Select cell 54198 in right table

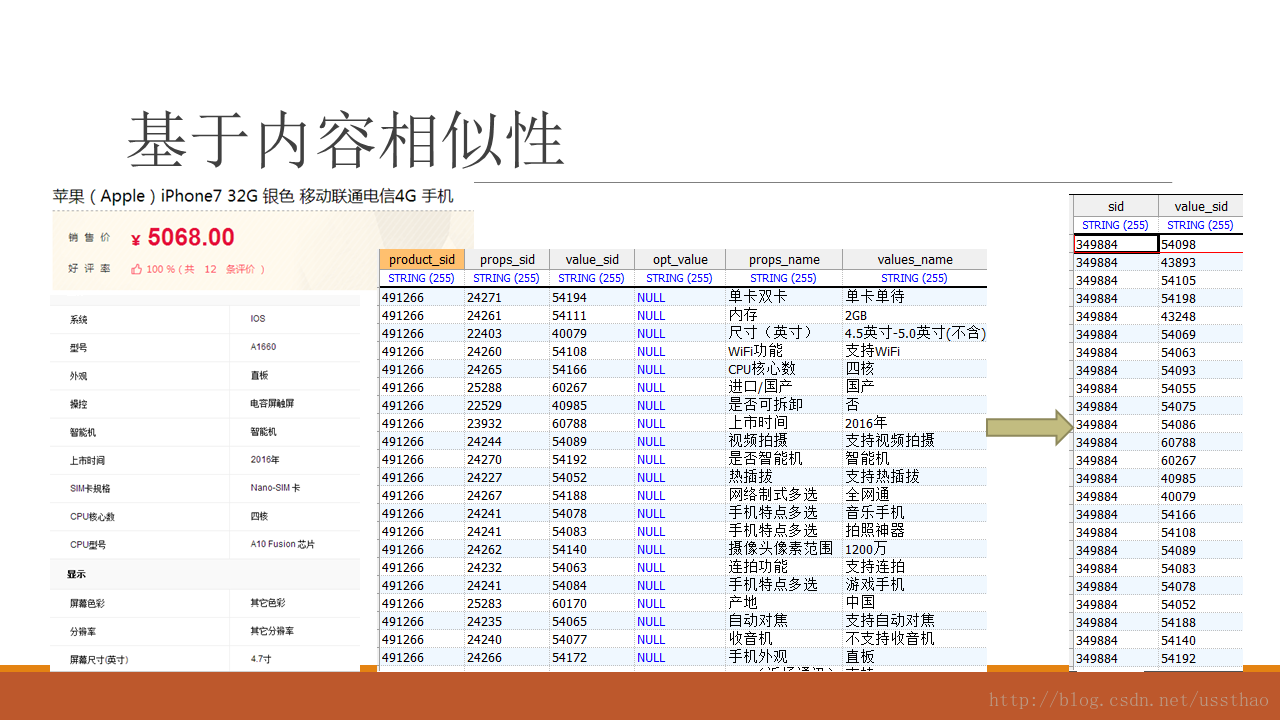click(1201, 298)
